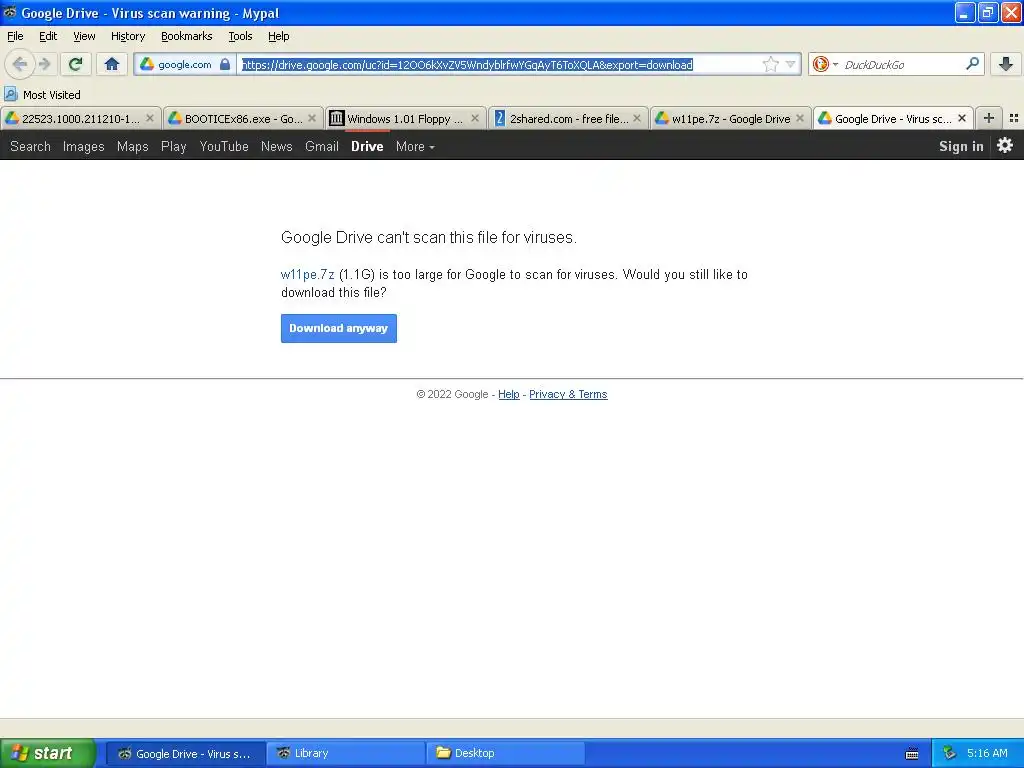This screenshot has width=1024, height=768.
Task: Open the home page
Action: [112, 64]
